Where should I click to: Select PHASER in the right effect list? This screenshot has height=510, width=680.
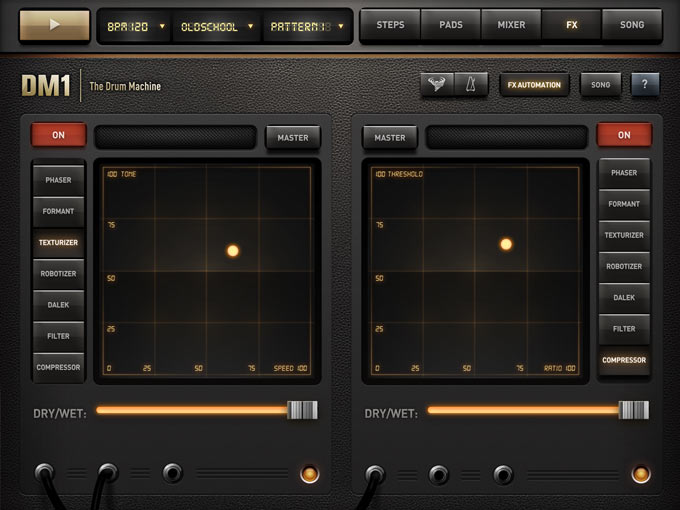[624, 173]
